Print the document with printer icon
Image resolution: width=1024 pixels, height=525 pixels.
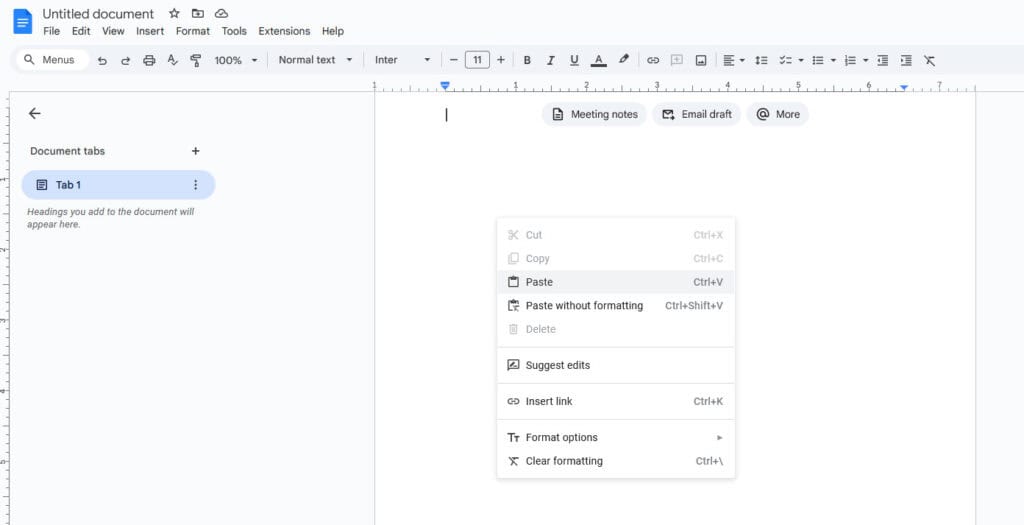(x=149, y=60)
